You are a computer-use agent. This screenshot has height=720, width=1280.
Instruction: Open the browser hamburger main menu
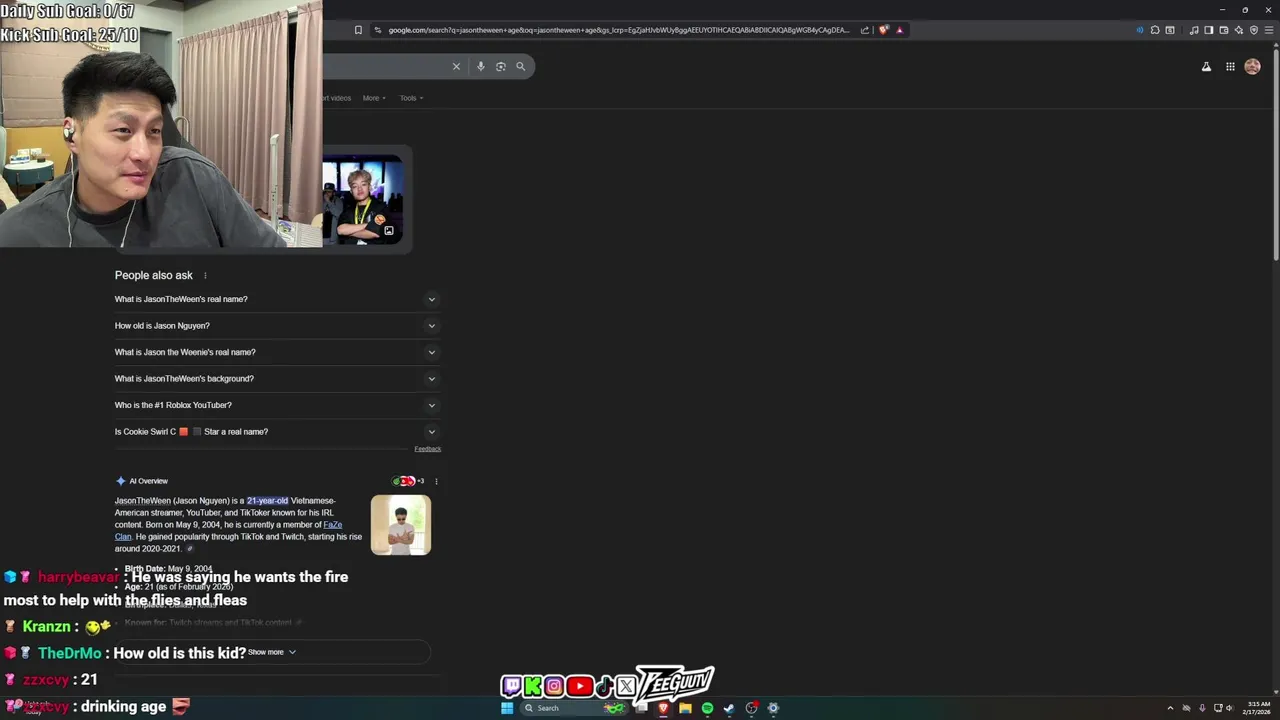[x=1269, y=30]
